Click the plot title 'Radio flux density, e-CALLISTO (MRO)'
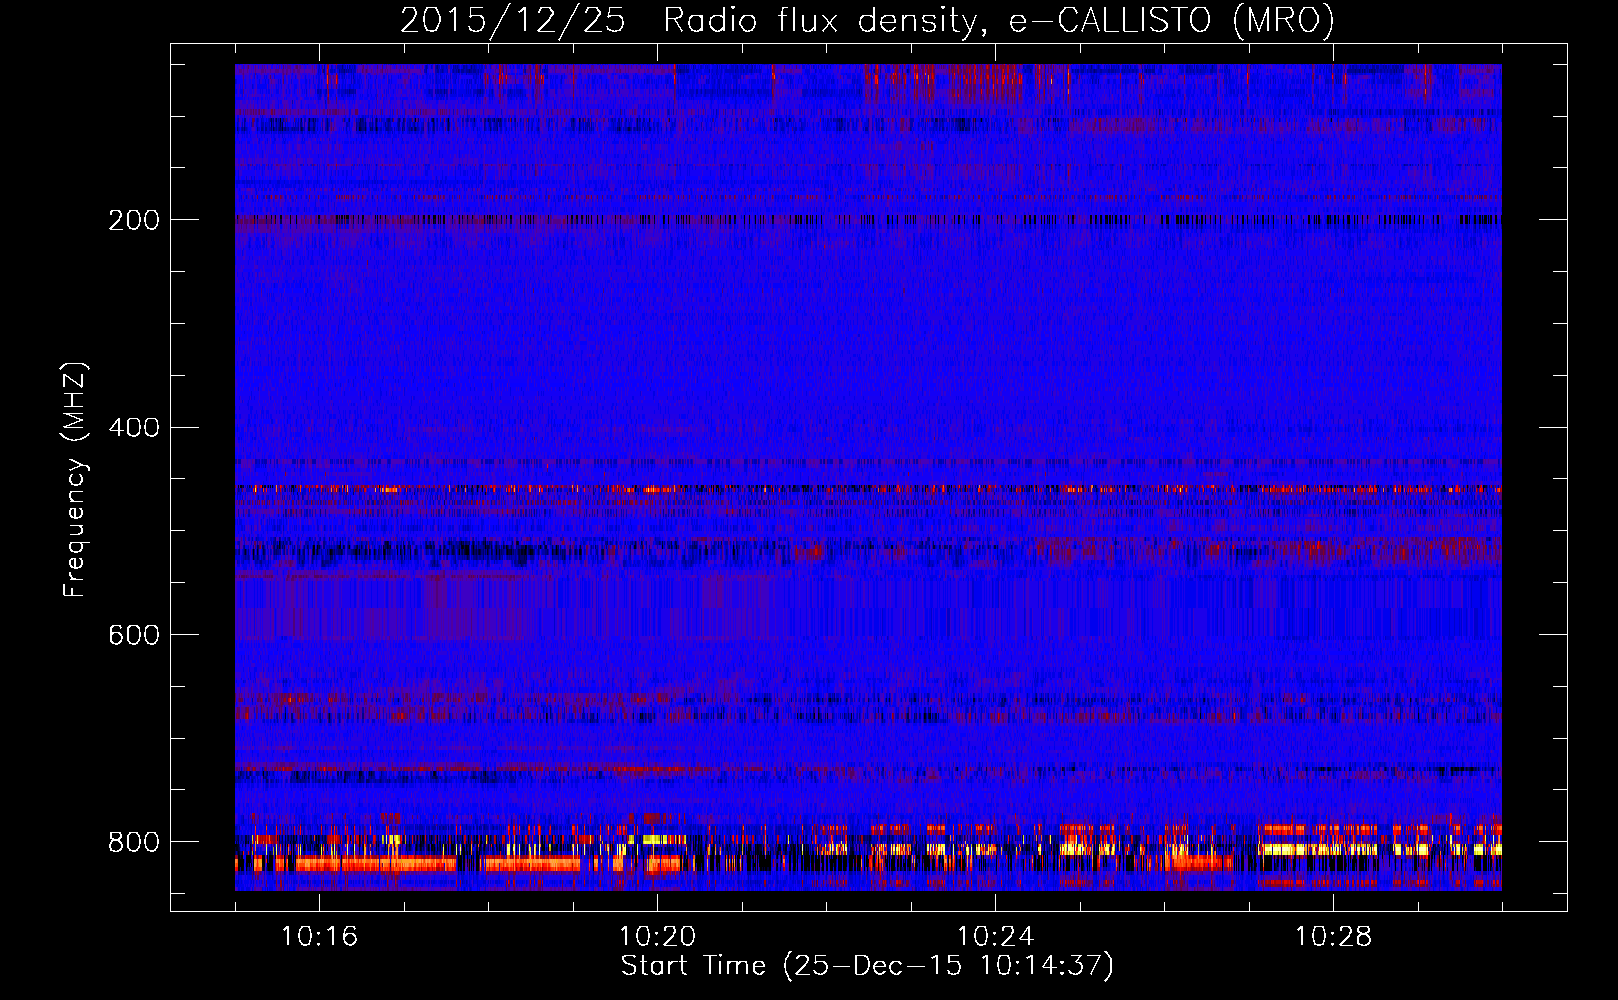1618x1000 pixels. pos(999,21)
